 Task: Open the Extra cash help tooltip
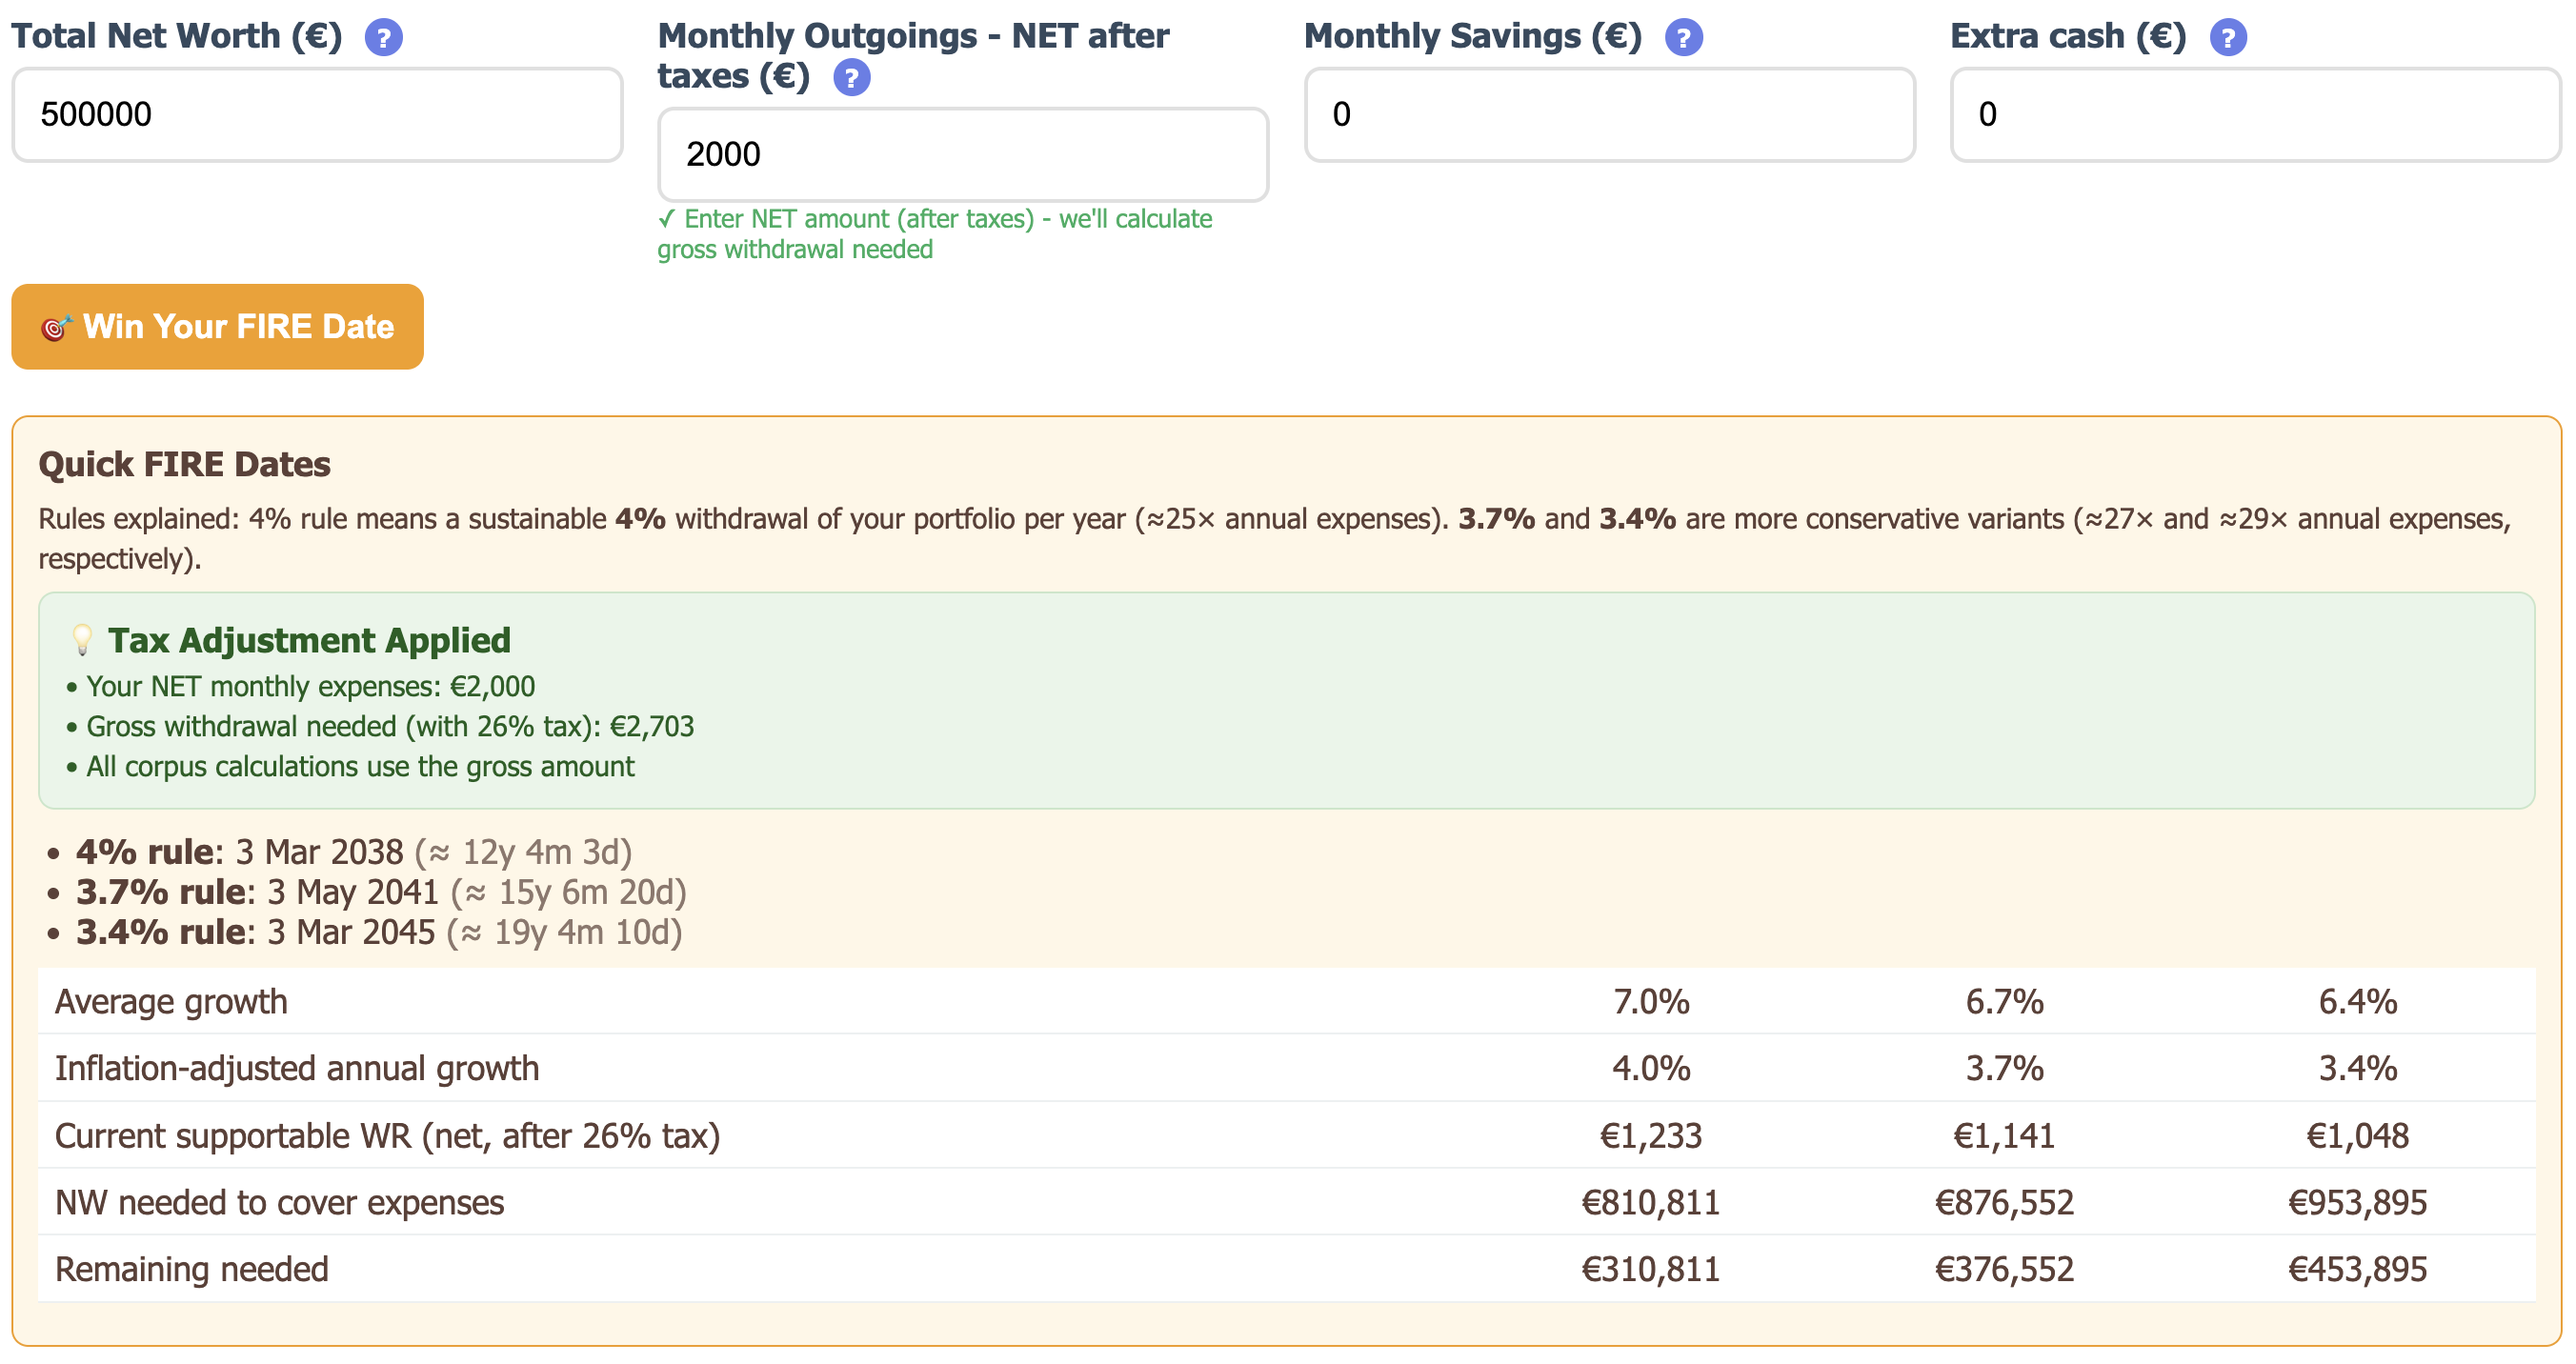click(2228, 38)
